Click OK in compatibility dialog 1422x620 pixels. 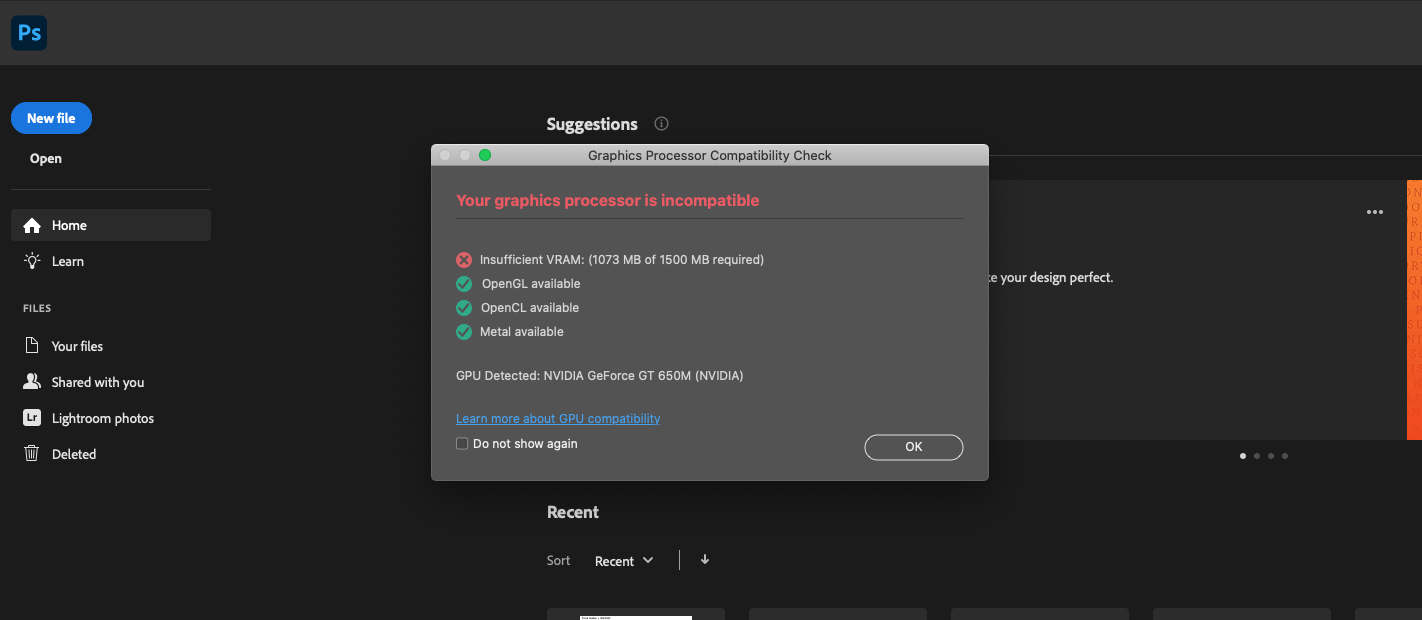click(x=914, y=447)
